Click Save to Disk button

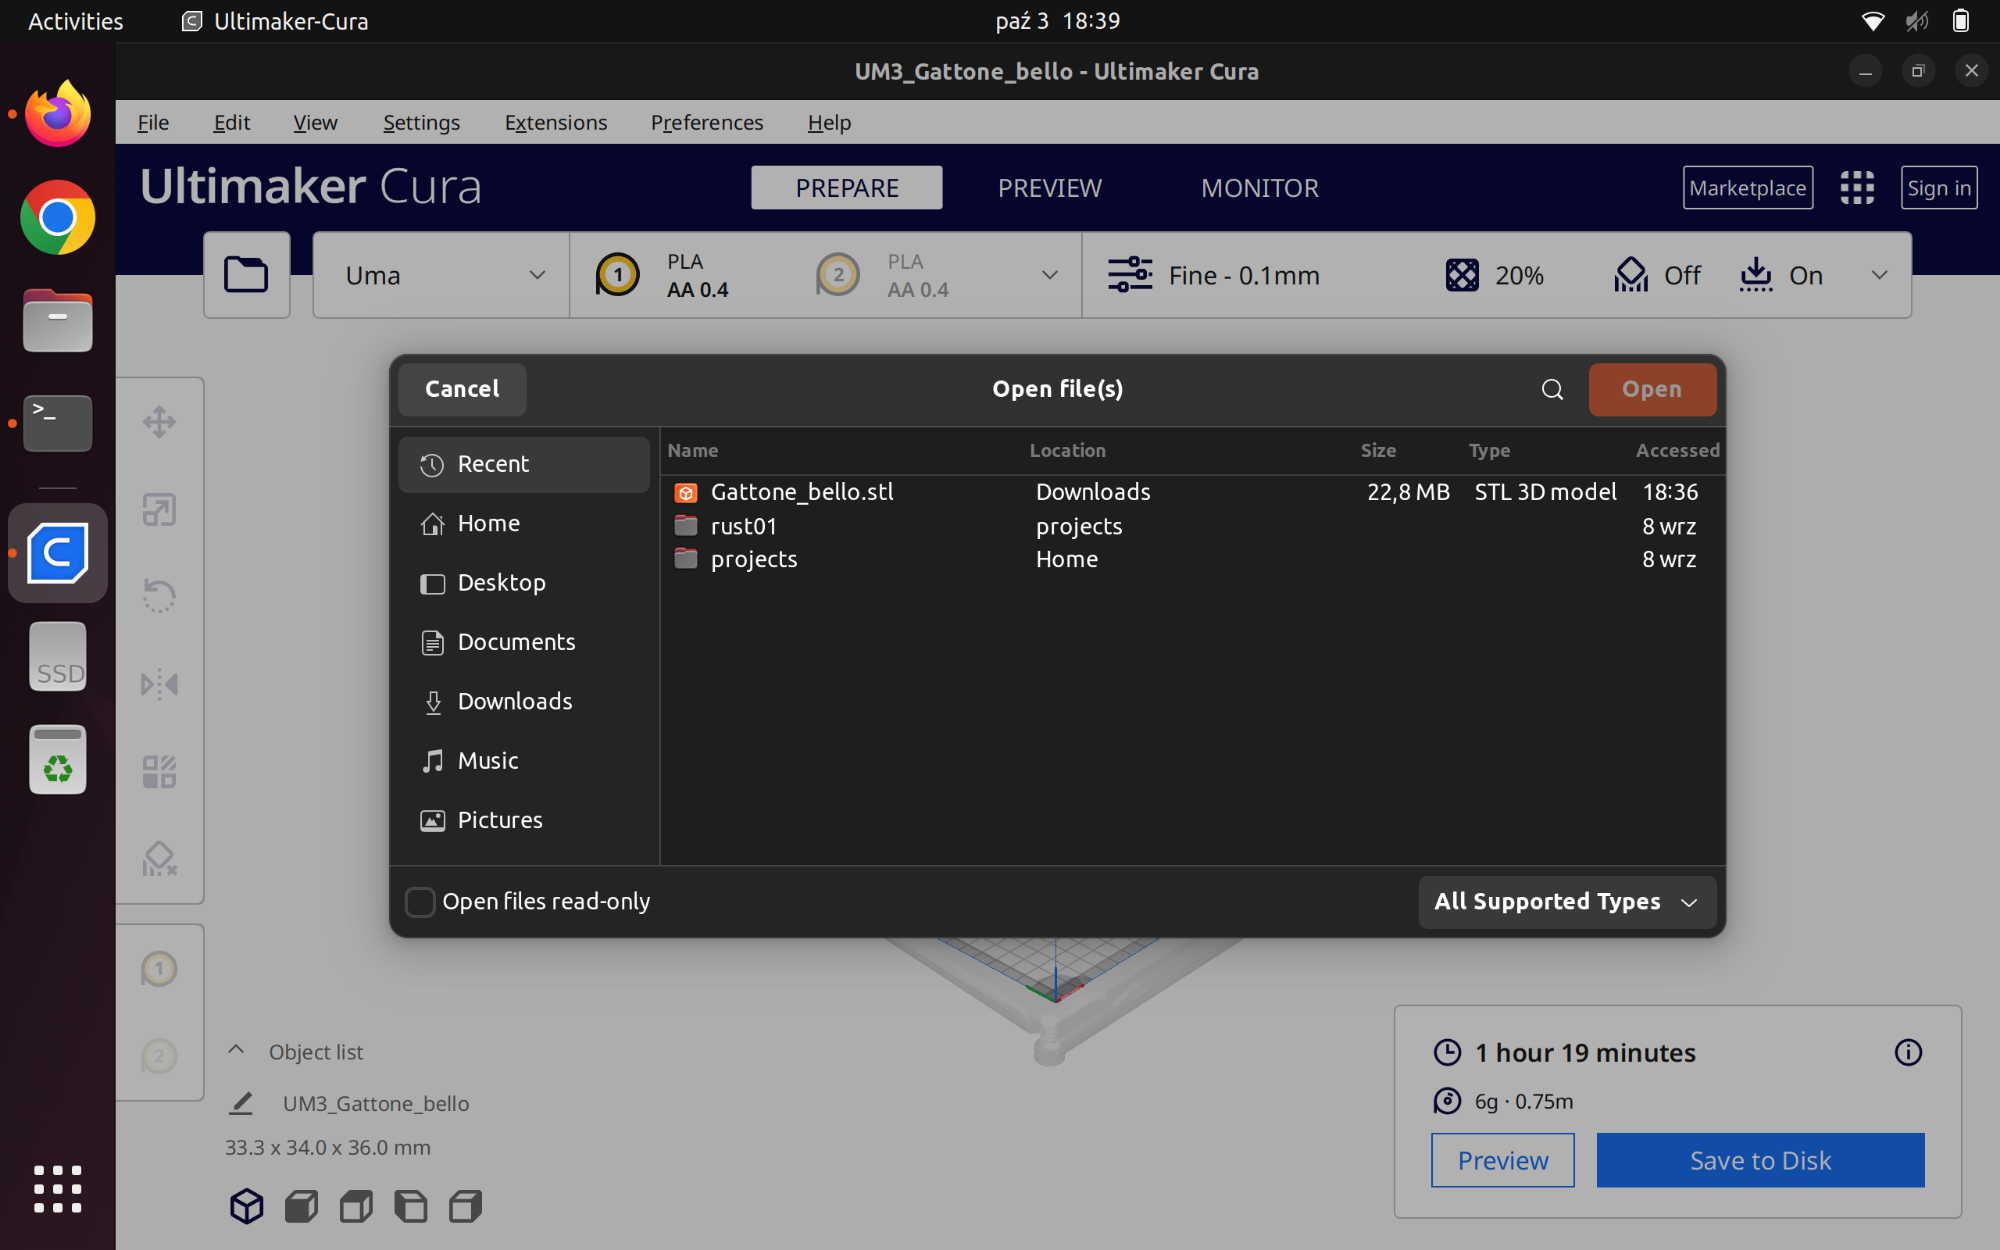coord(1760,1160)
